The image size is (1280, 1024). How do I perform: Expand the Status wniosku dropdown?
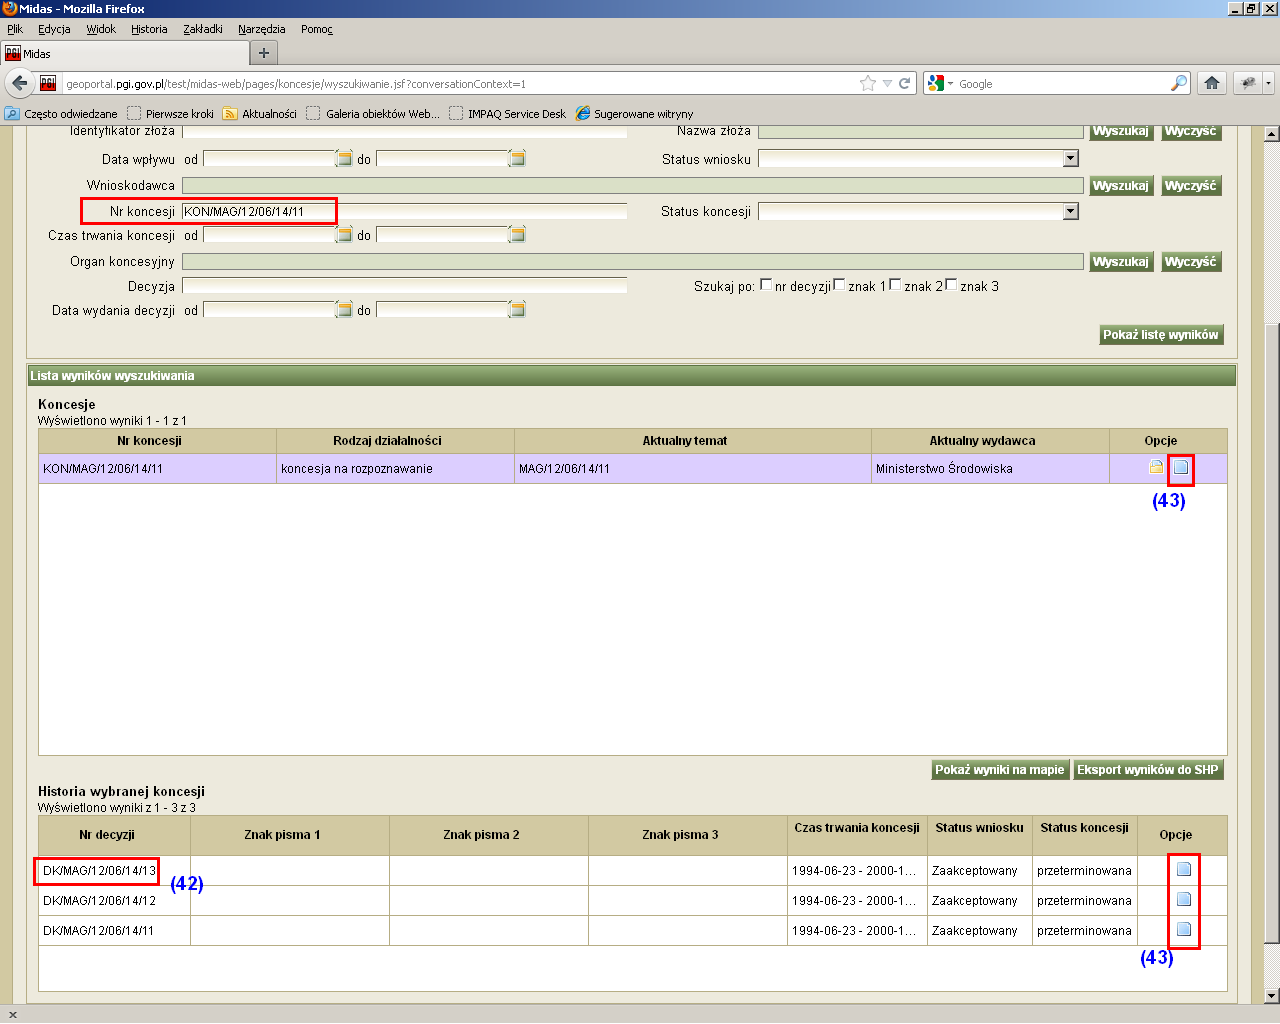point(1071,158)
